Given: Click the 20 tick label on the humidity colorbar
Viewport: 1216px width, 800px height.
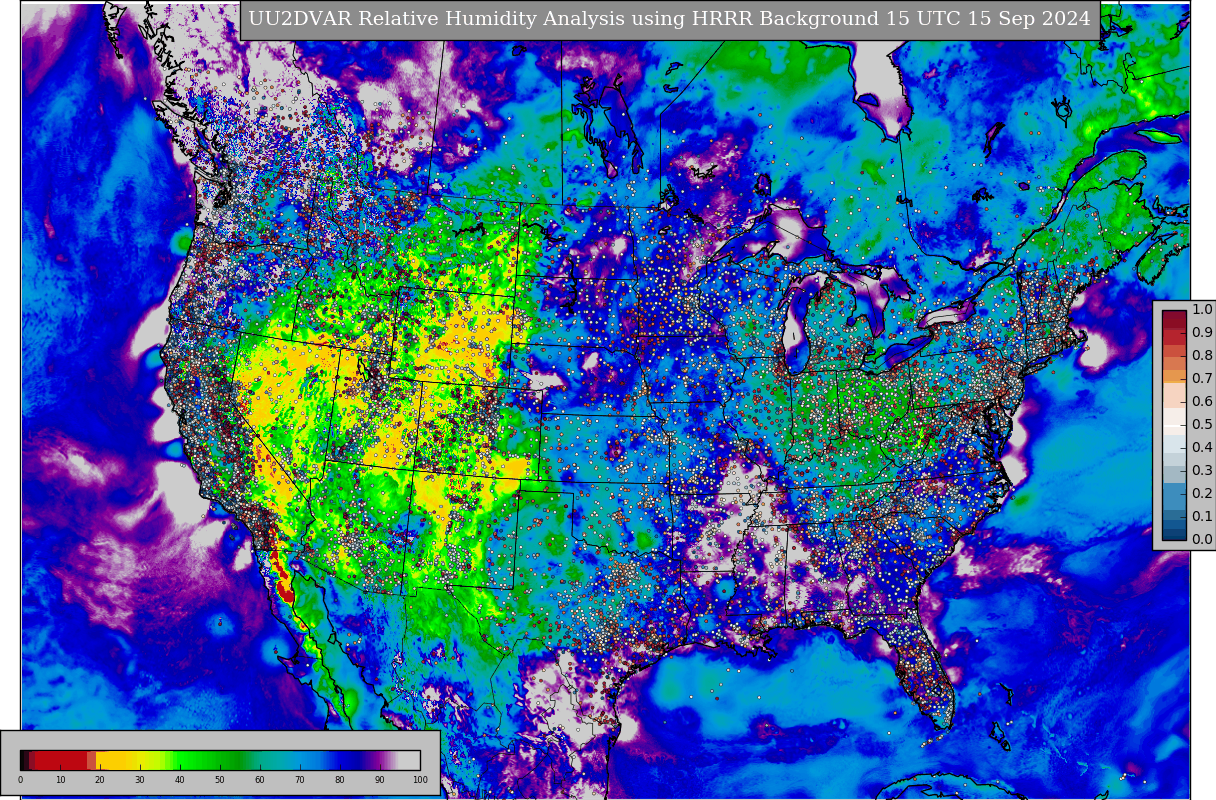Looking at the screenshot, I should (x=100, y=780).
